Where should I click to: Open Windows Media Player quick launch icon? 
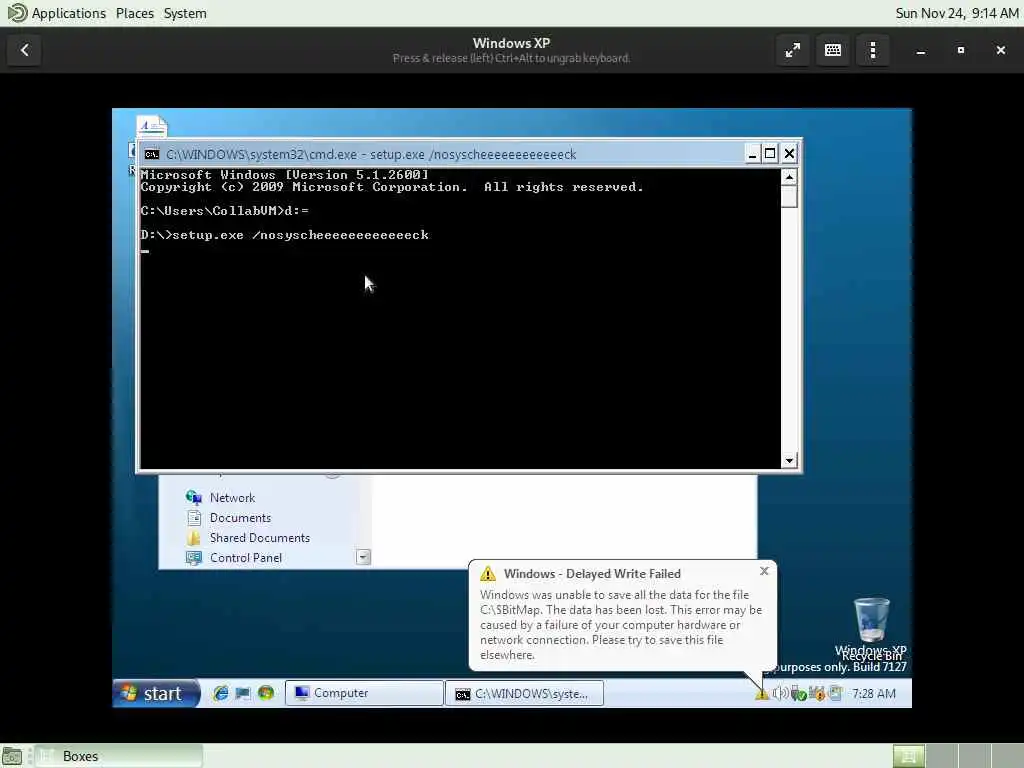pyautogui.click(x=266, y=693)
